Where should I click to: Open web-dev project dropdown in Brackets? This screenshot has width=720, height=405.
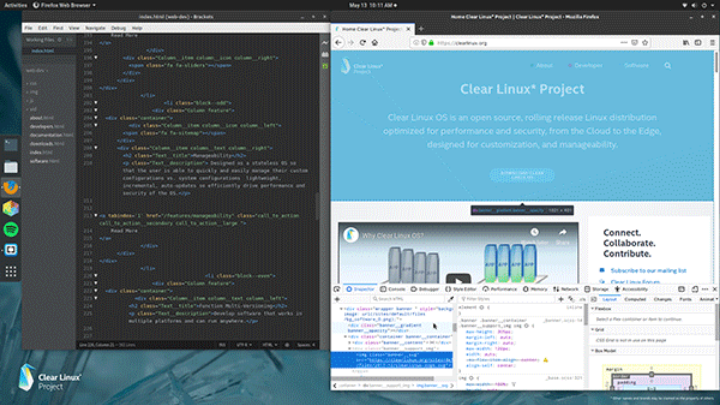coord(37,71)
